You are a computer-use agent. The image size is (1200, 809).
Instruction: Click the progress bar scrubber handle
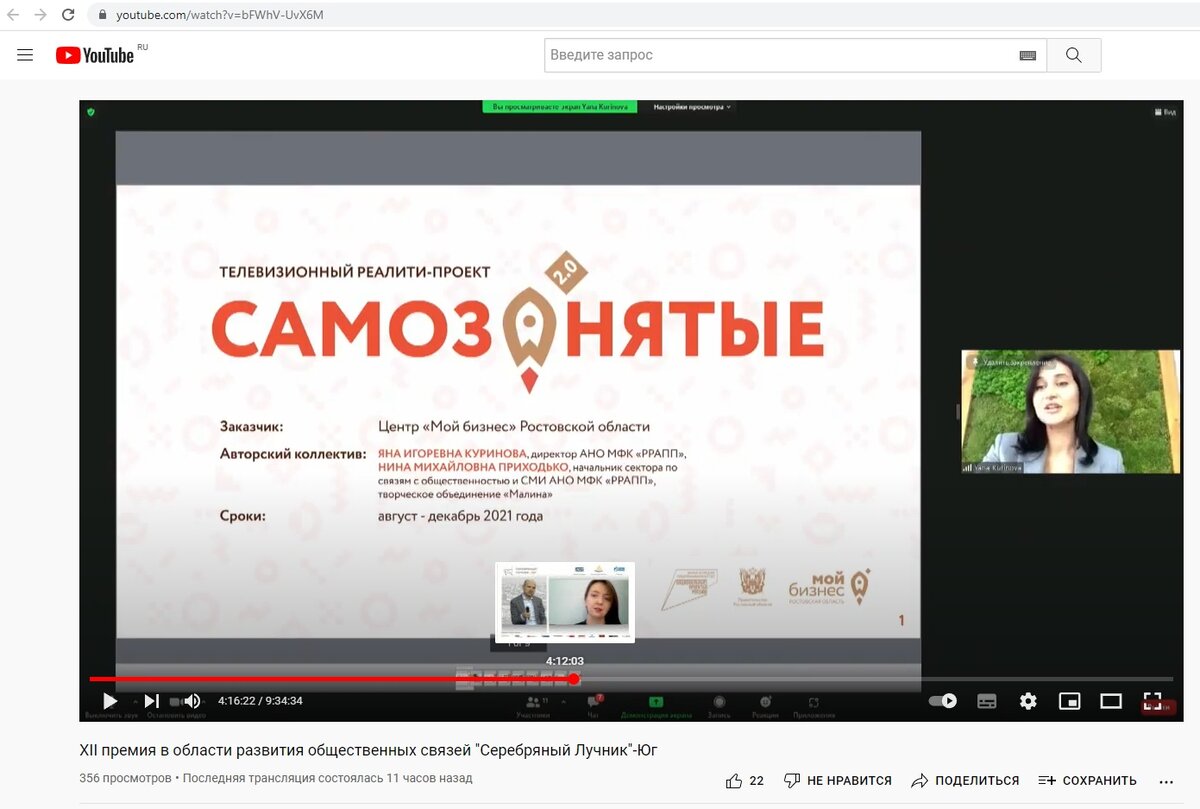[573, 679]
